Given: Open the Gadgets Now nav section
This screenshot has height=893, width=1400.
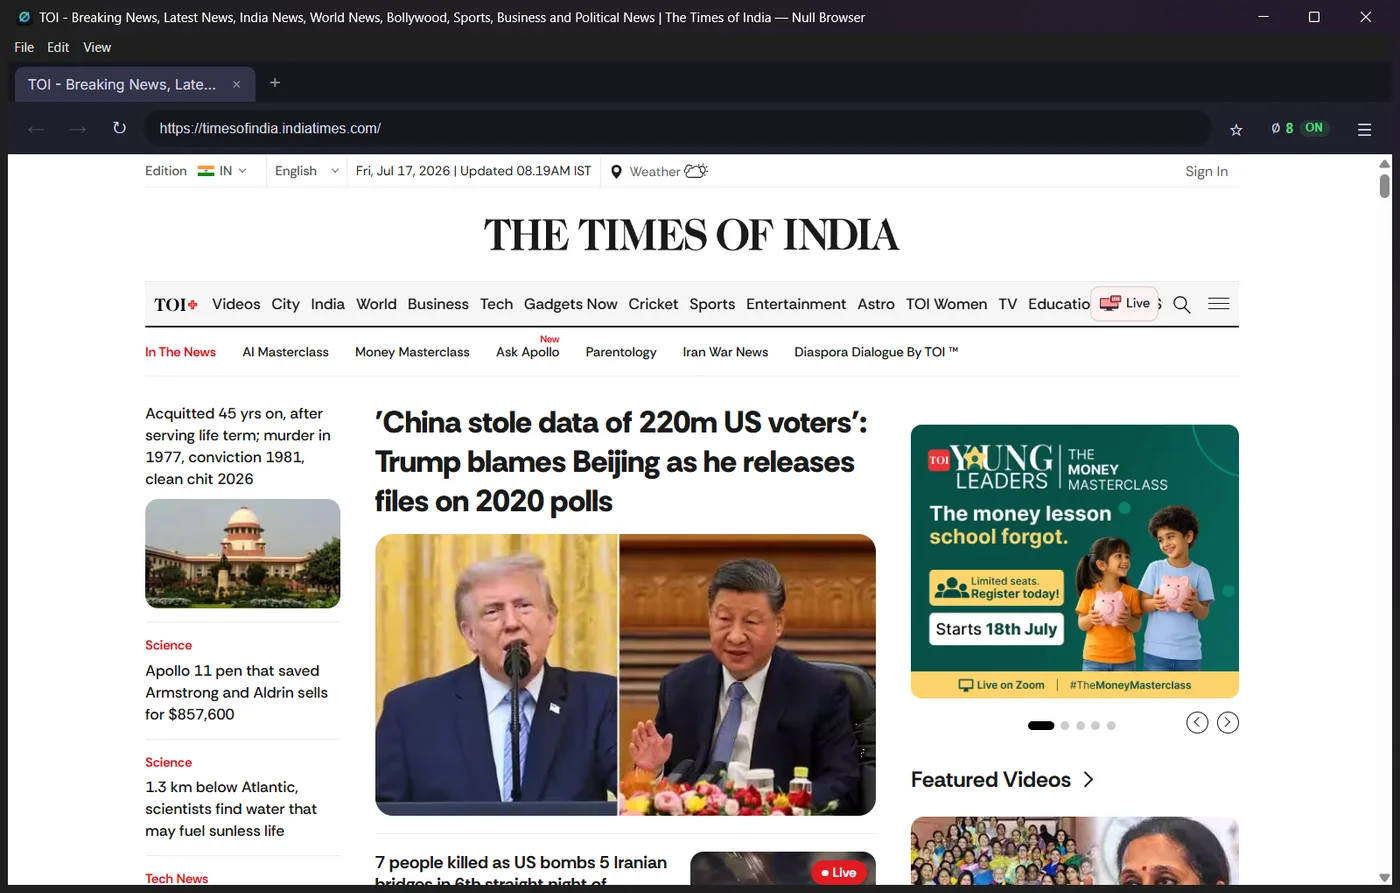Looking at the screenshot, I should coord(571,304).
